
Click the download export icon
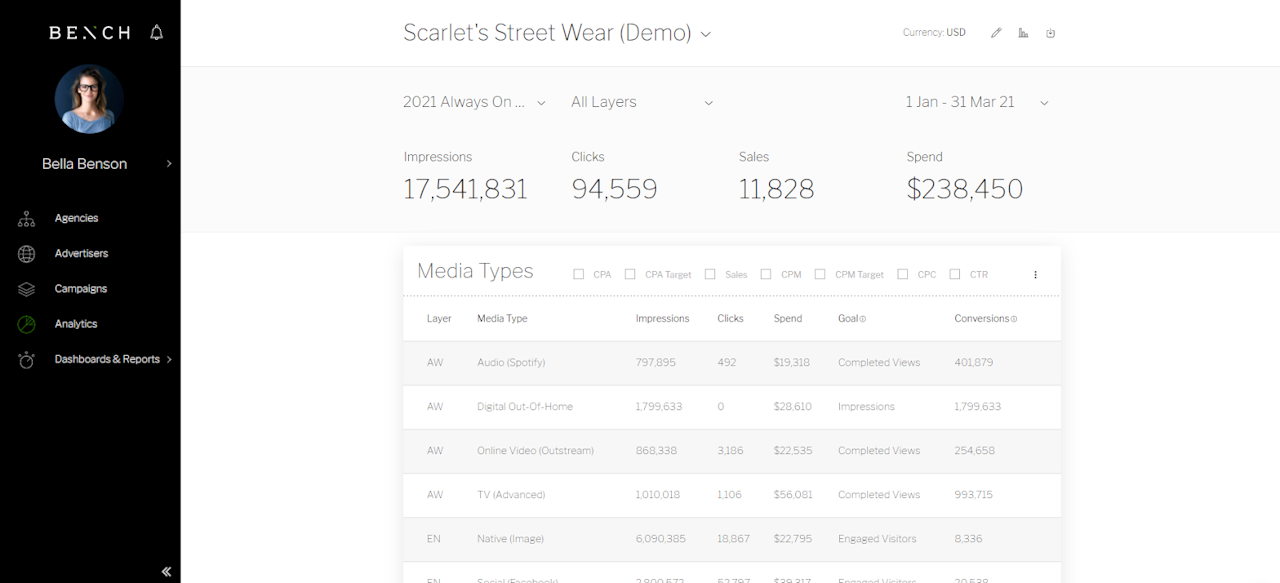[1051, 33]
